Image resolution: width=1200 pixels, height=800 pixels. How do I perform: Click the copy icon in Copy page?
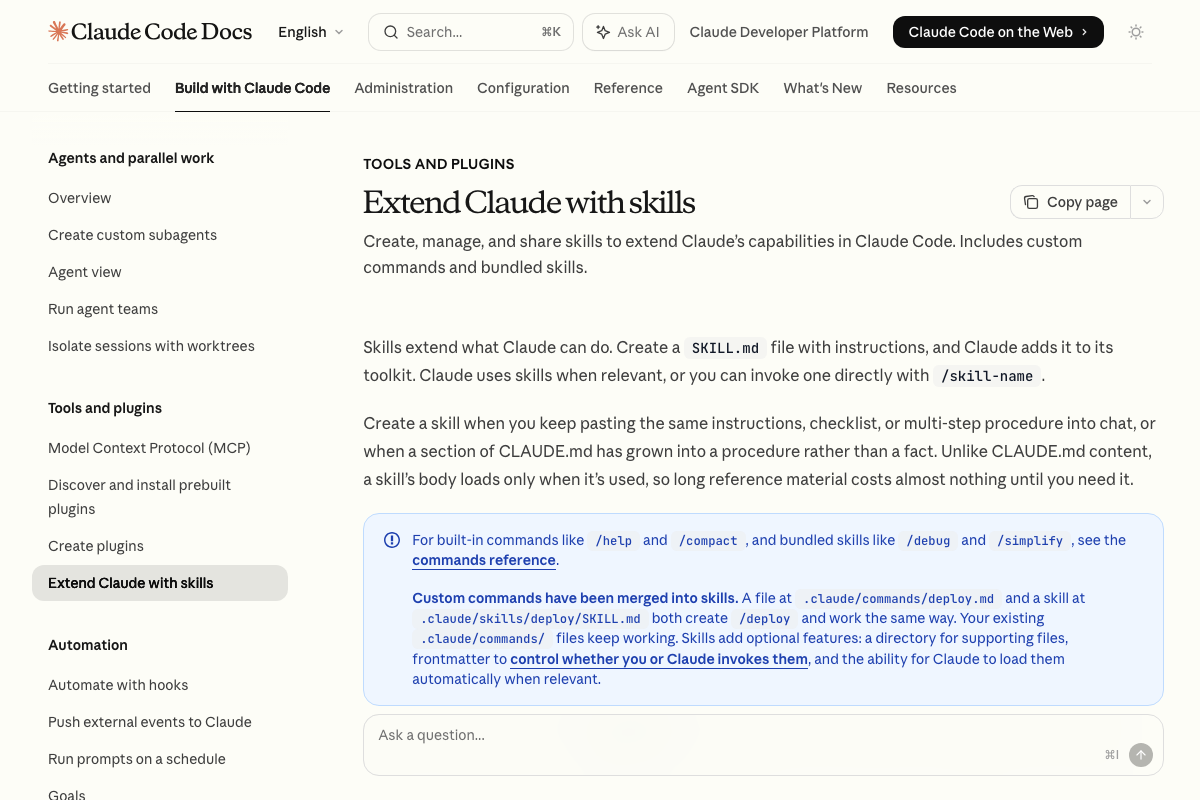coord(1031,202)
